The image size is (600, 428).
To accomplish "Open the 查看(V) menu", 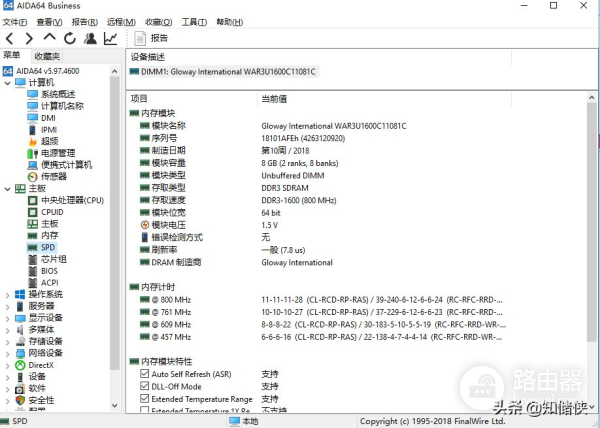I will 49,22.
